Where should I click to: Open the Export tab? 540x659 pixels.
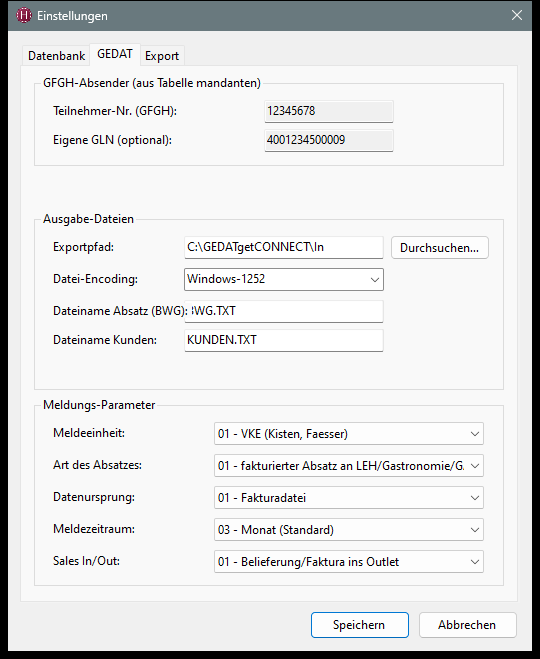pyautogui.click(x=162, y=55)
